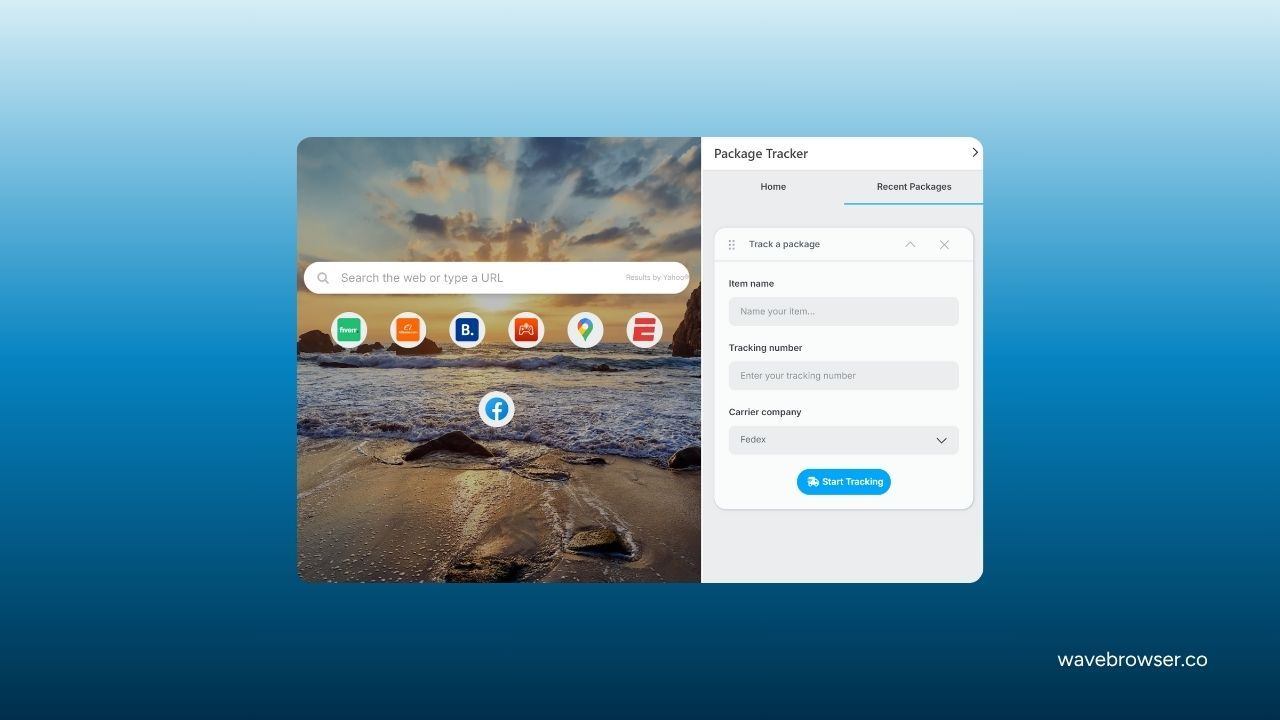Open the Booking.com shortcut icon
The height and width of the screenshot is (720, 1280).
pyautogui.click(x=467, y=330)
